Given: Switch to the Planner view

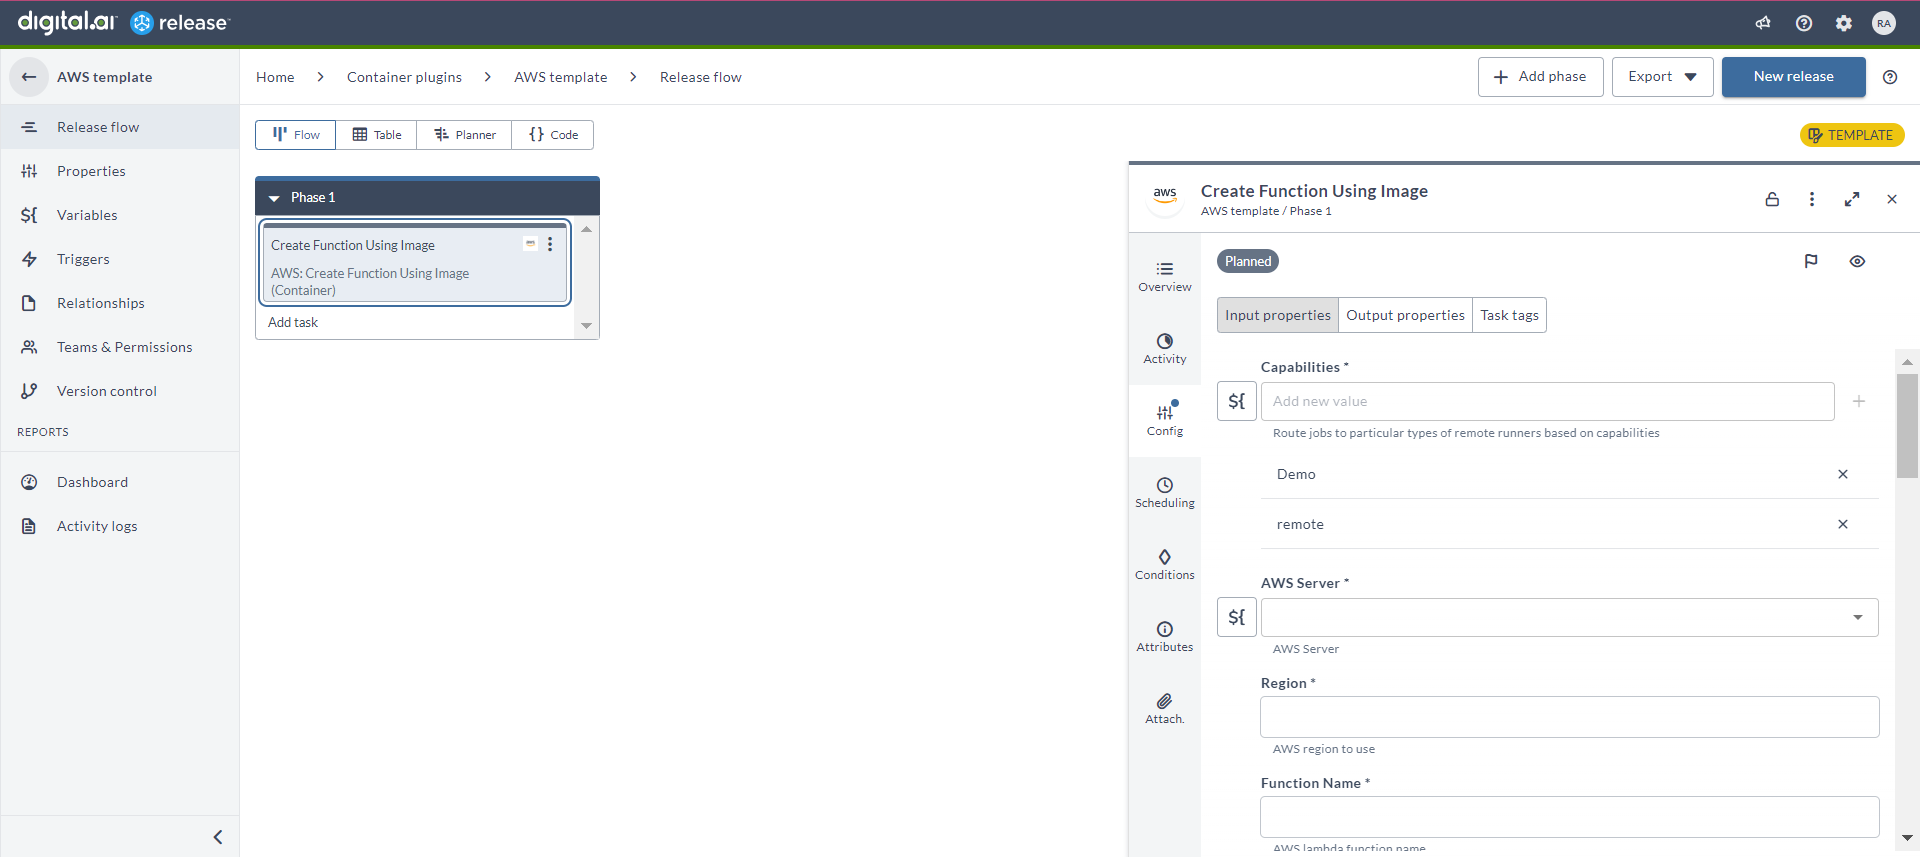Looking at the screenshot, I should tap(465, 135).
